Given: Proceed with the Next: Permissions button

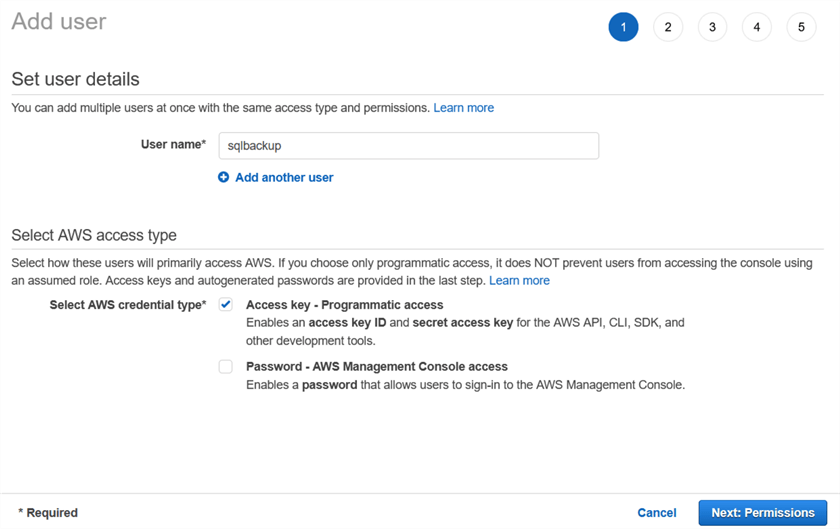Looking at the screenshot, I should click(x=763, y=513).
